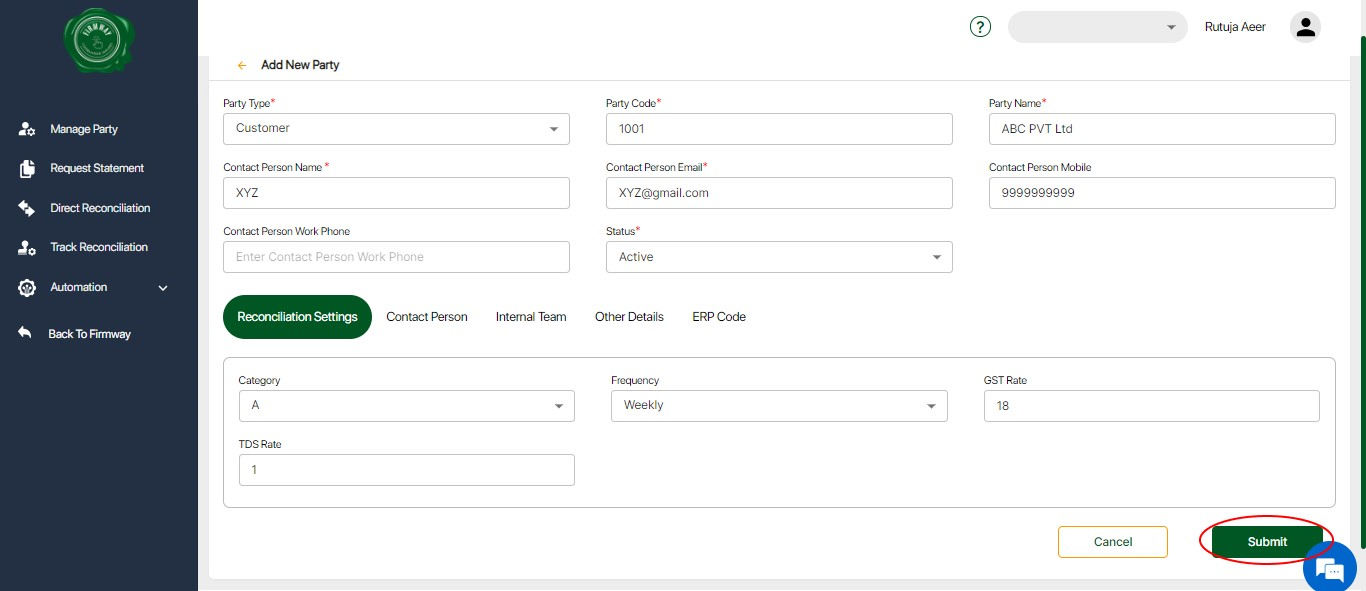Image resolution: width=1366 pixels, height=591 pixels.
Task: Click the user profile avatar icon
Action: 1304,27
